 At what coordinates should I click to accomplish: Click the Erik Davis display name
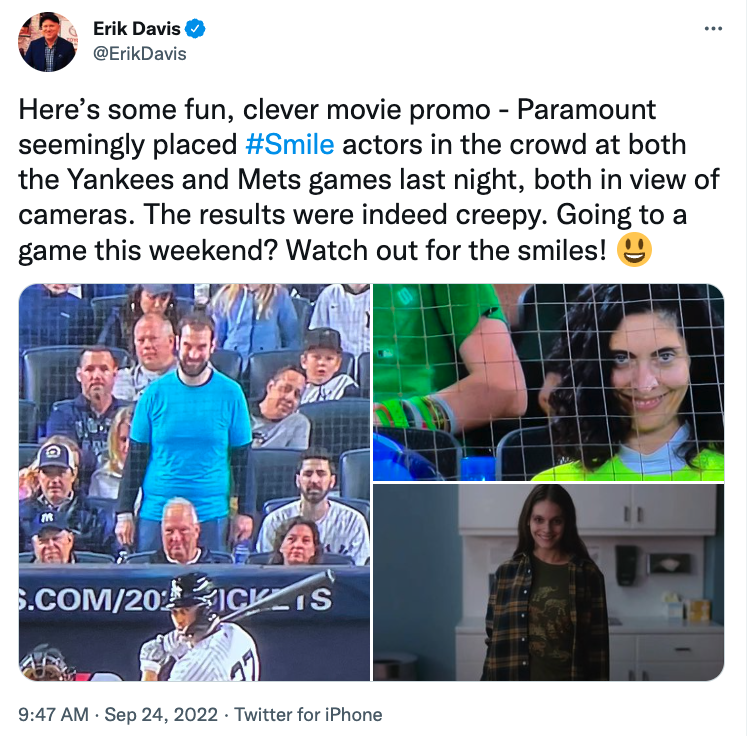click(x=137, y=29)
